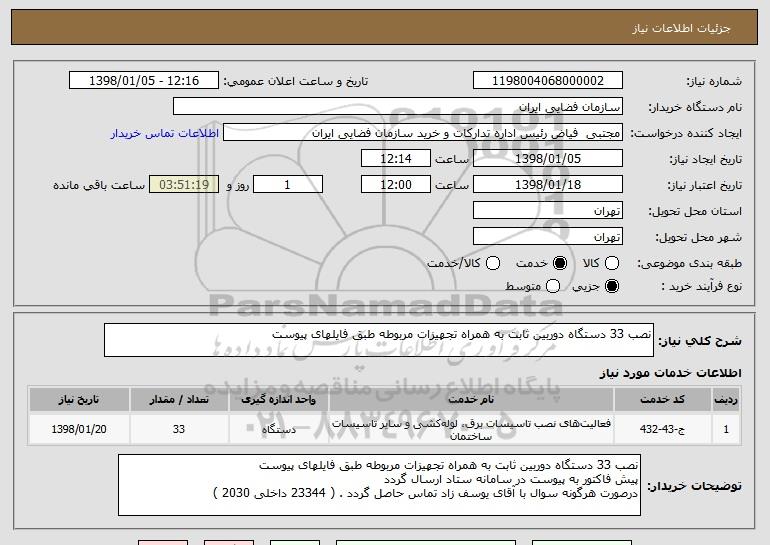Click the تاریخ نیاز column header
Image resolution: width=770 pixels, height=545 pixels.
tap(79, 400)
